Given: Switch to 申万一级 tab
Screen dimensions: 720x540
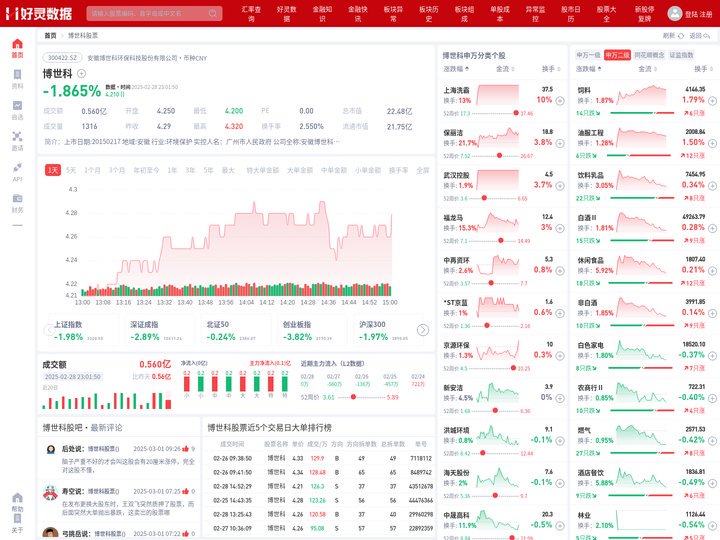Looking at the screenshot, I should point(588,55).
